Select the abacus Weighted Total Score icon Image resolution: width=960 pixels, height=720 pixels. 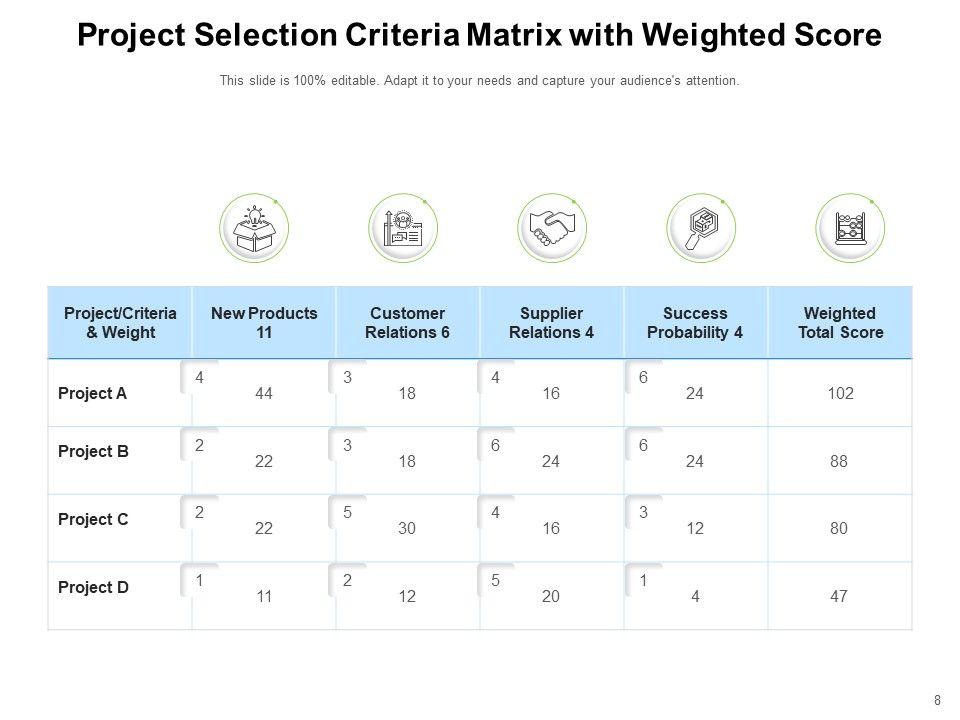pyautogui.click(x=850, y=229)
